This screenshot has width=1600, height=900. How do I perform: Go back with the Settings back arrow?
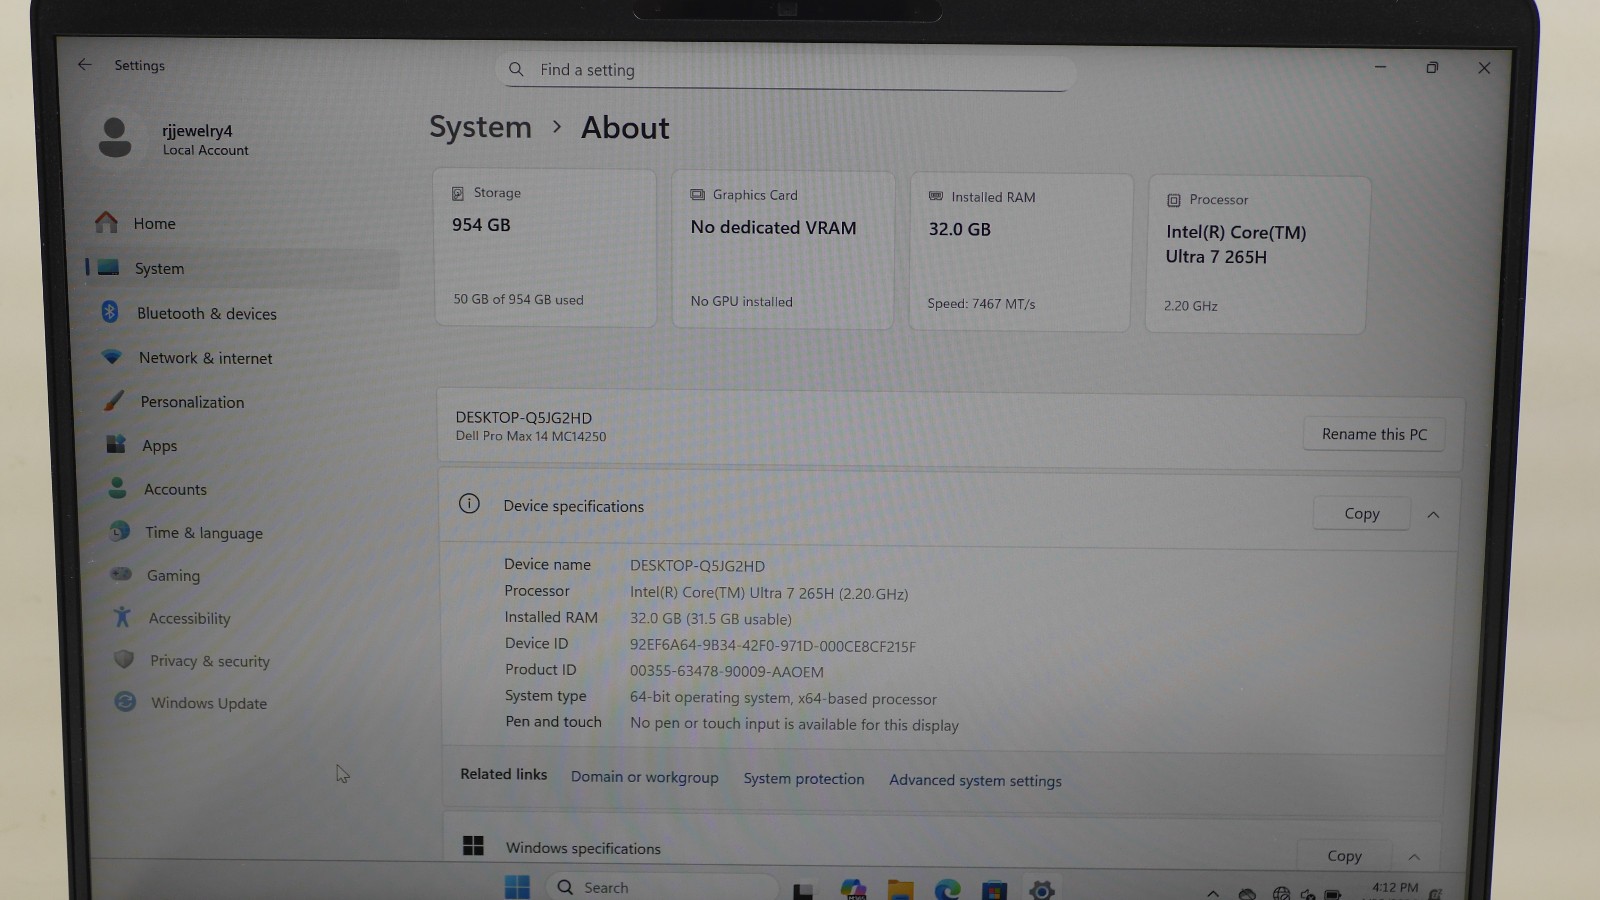[85, 65]
